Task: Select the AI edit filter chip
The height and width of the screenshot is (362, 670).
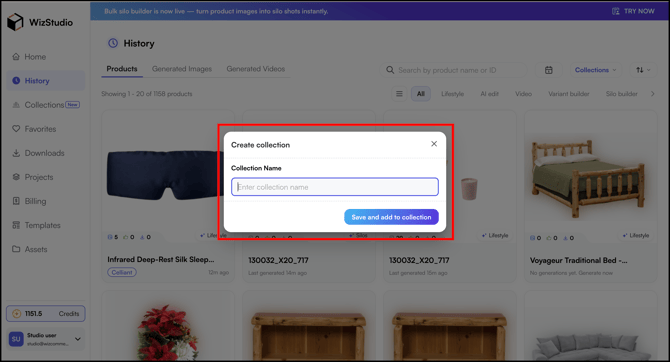Action: point(489,94)
